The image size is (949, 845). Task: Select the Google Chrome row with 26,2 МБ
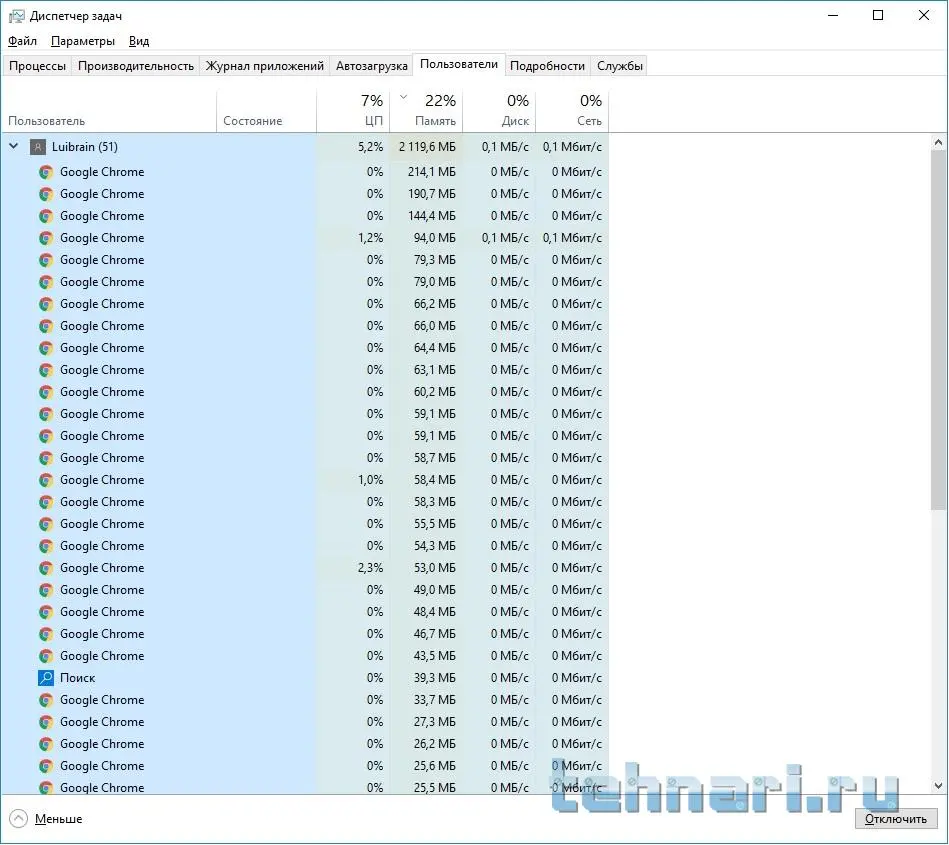(x=304, y=744)
